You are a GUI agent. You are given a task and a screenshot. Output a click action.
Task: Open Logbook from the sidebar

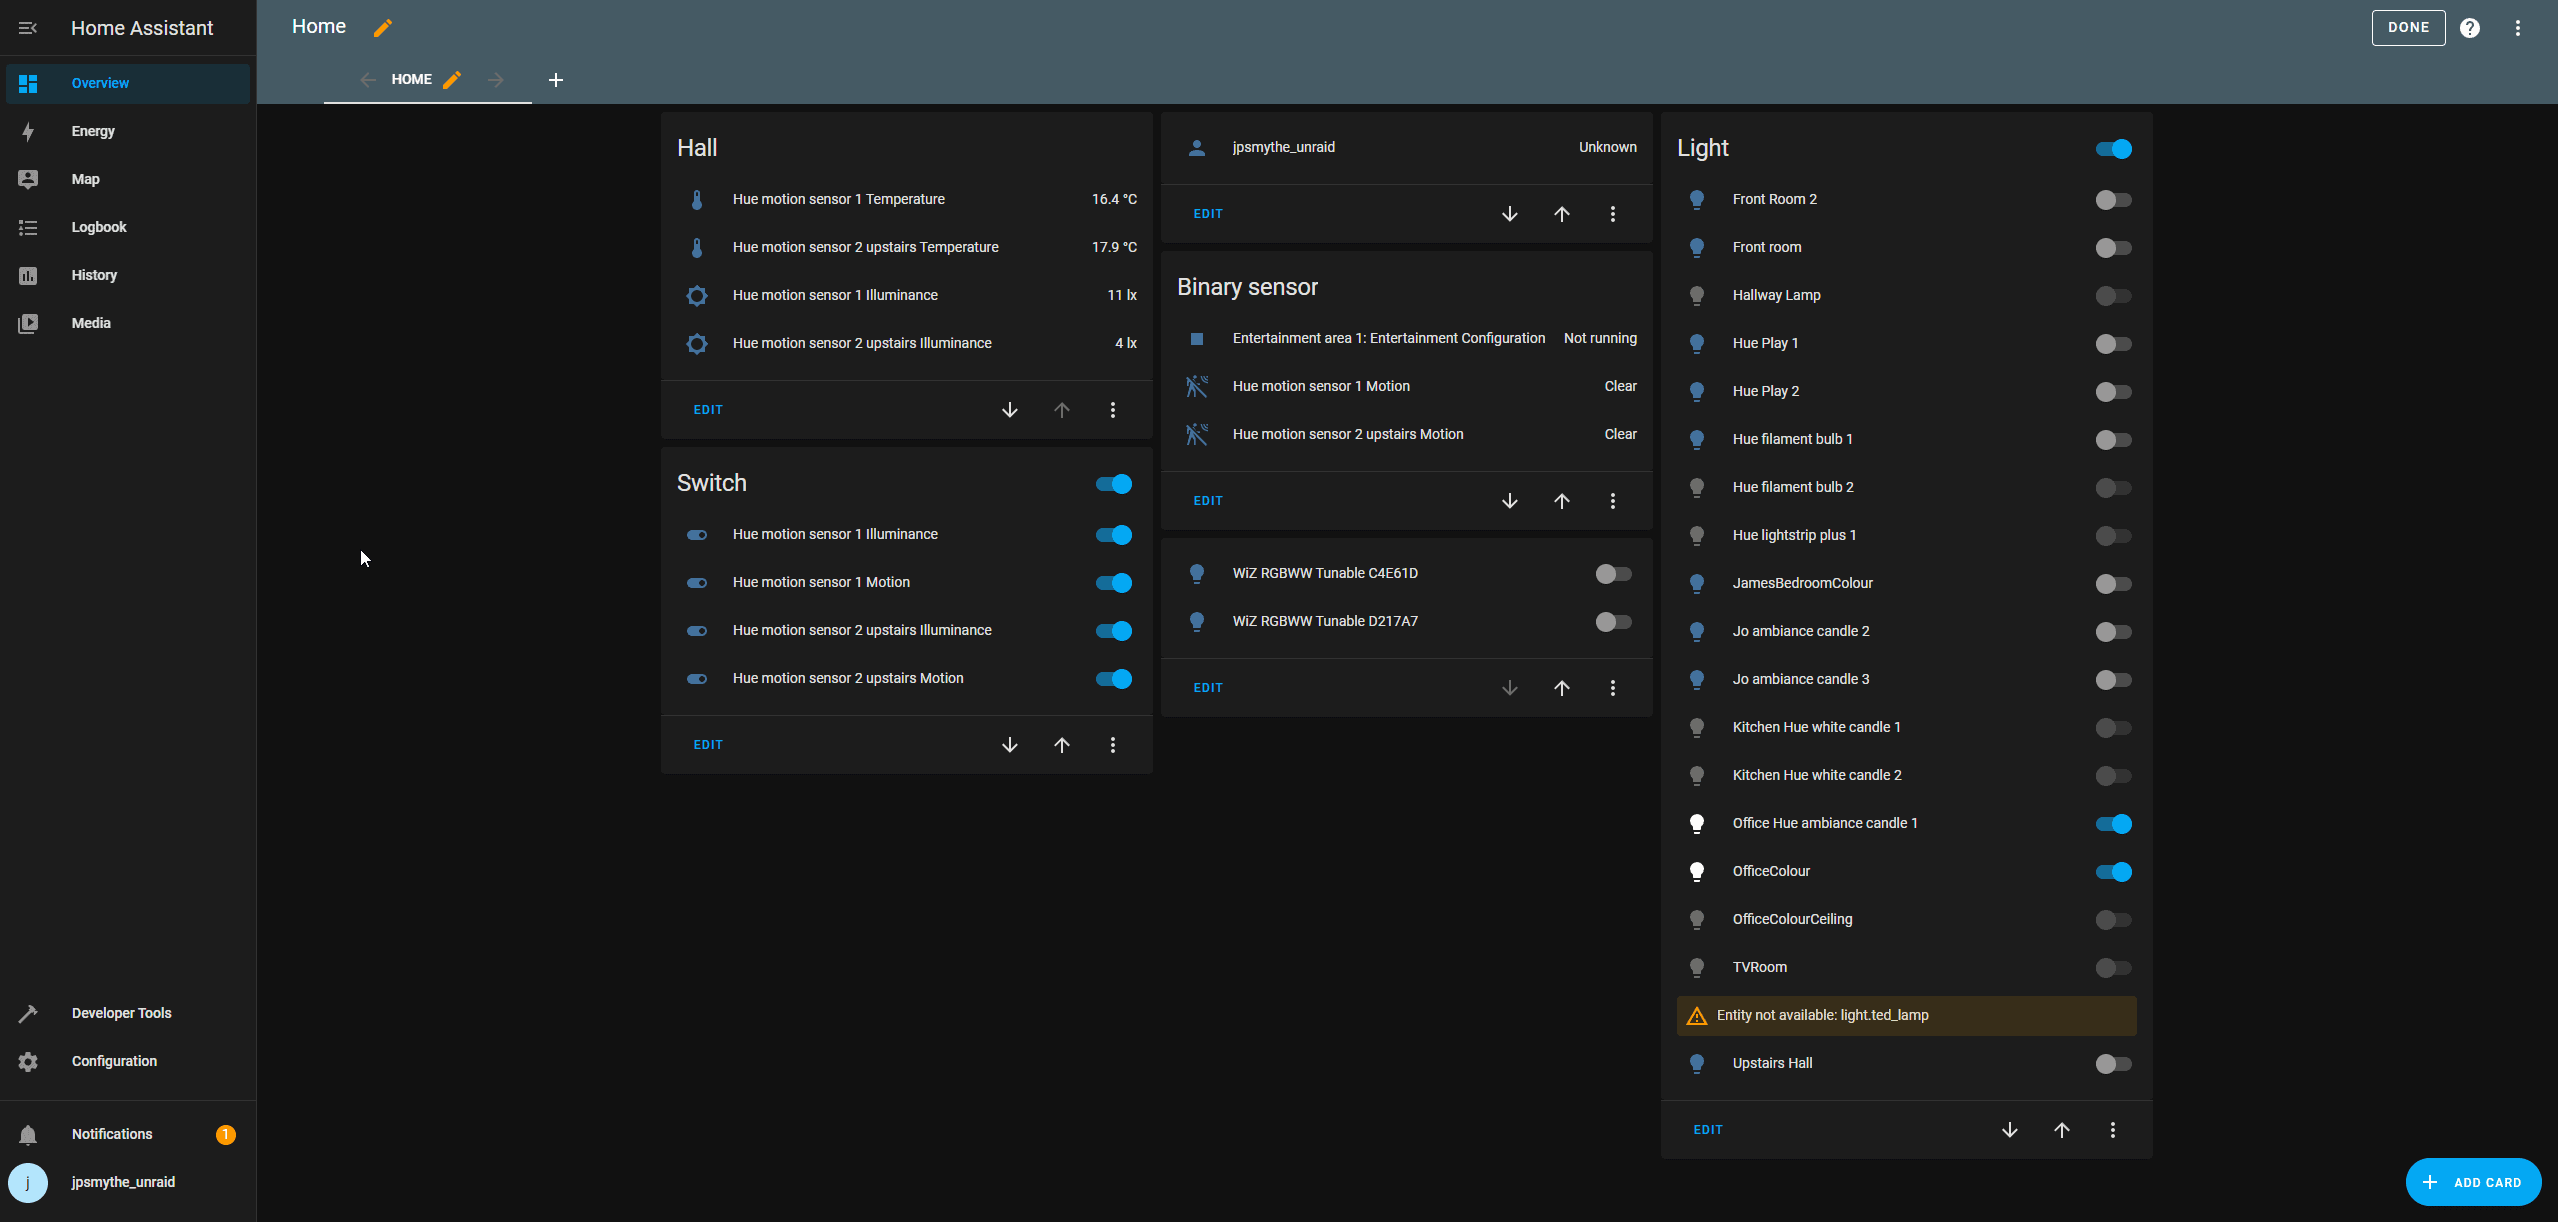tap(99, 227)
